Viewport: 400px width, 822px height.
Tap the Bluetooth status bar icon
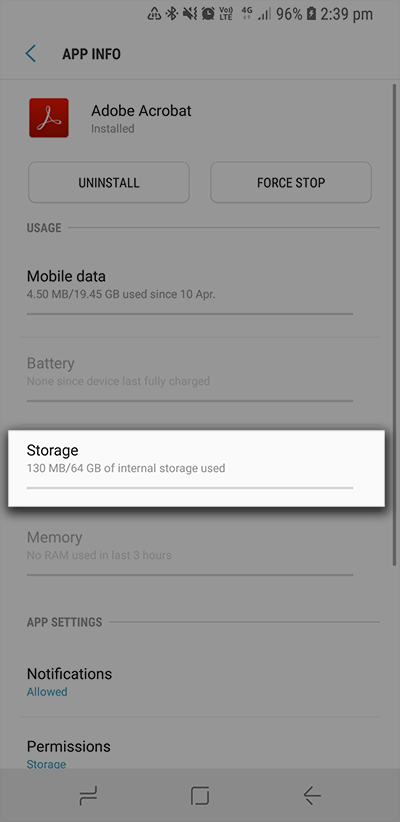point(171,14)
